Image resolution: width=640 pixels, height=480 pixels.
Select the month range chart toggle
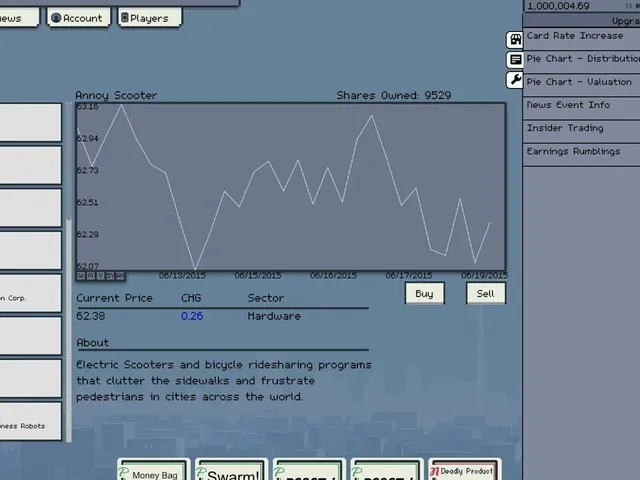[x=91, y=276]
